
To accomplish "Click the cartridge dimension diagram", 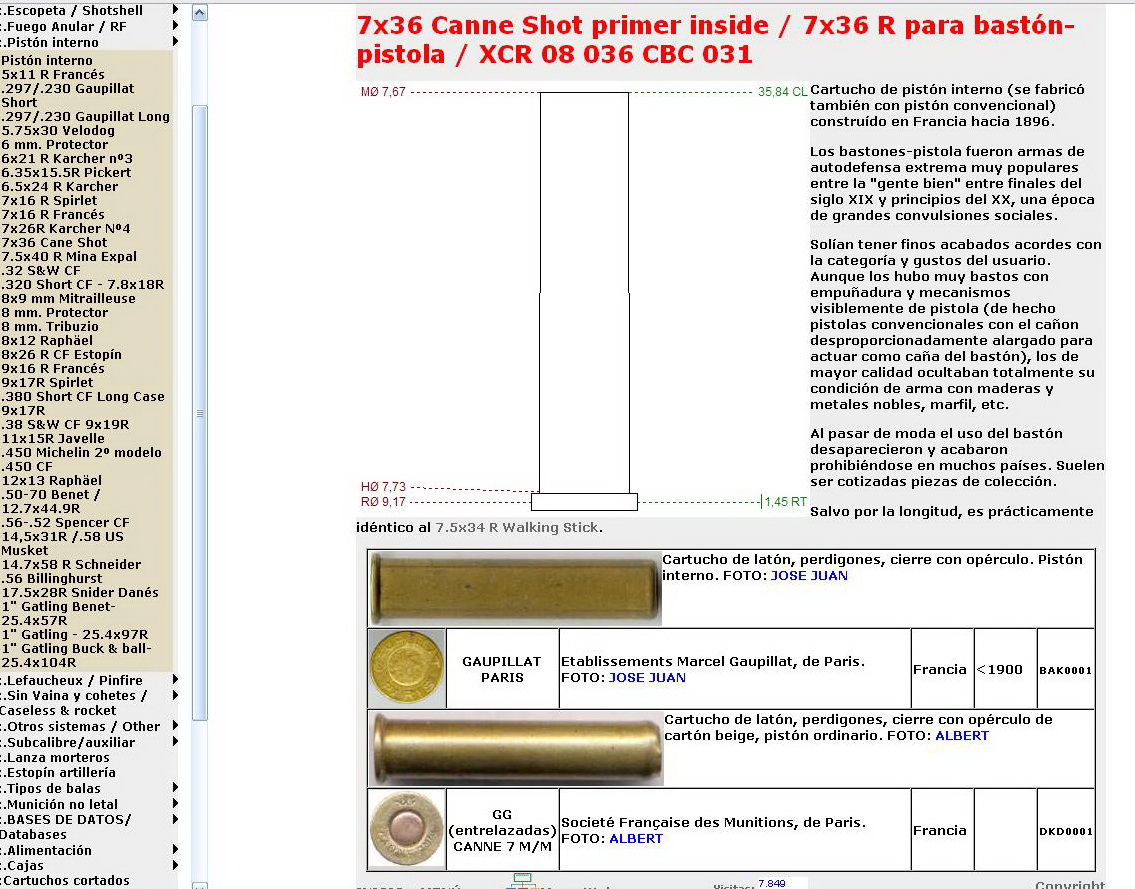I will click(x=583, y=299).
